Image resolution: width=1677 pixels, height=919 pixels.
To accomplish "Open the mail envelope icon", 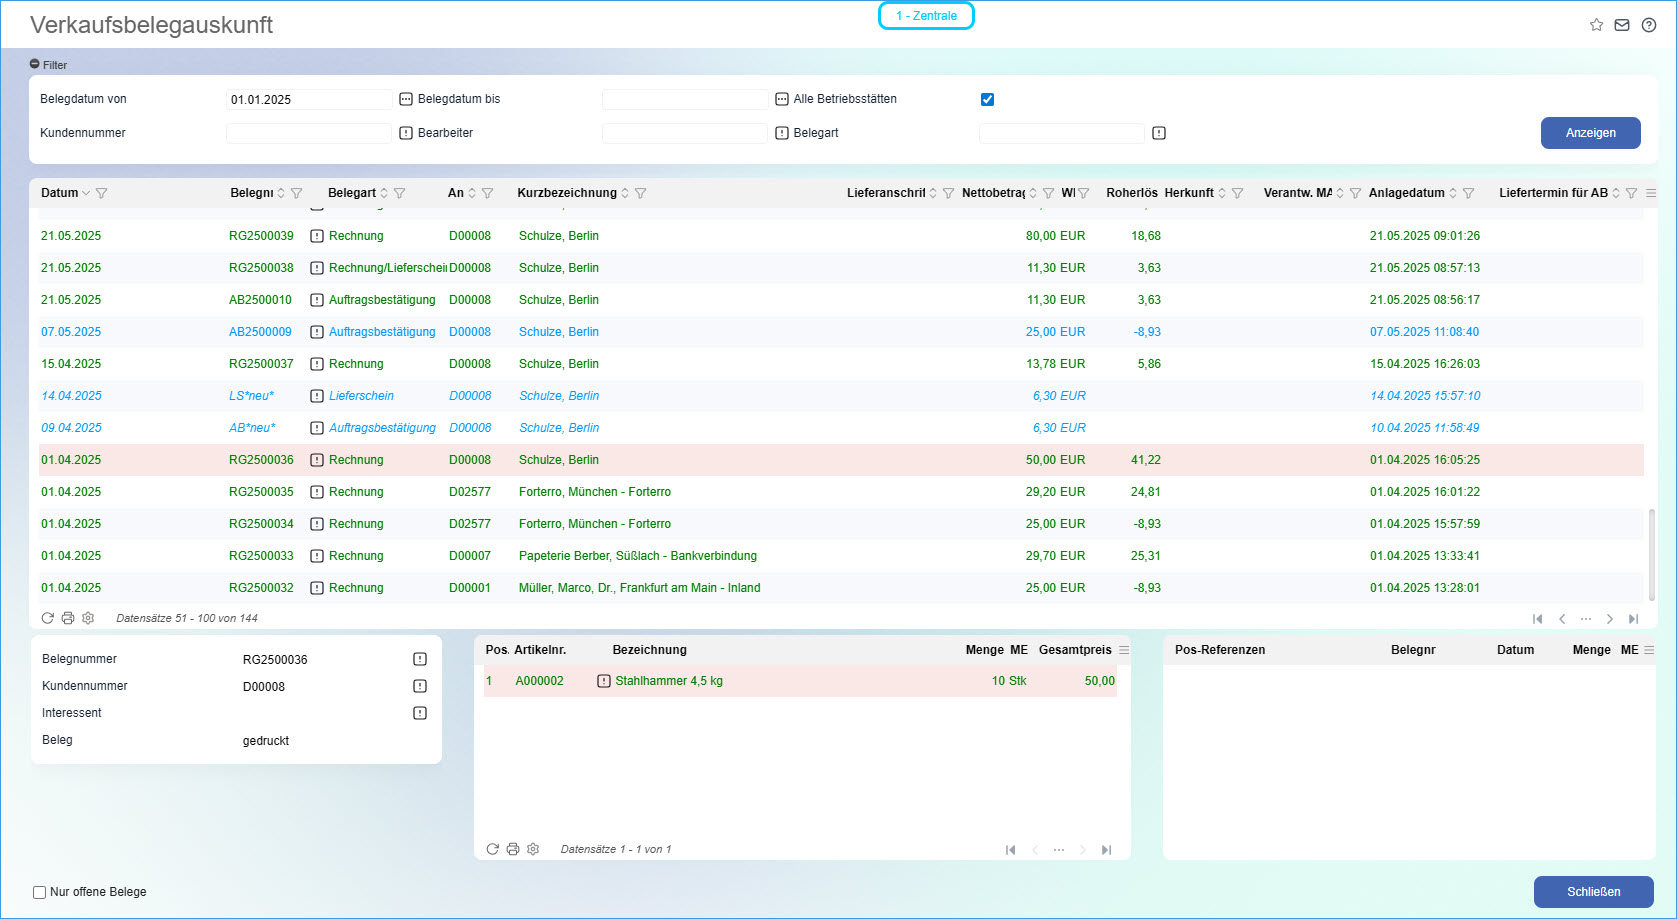I will (1622, 25).
